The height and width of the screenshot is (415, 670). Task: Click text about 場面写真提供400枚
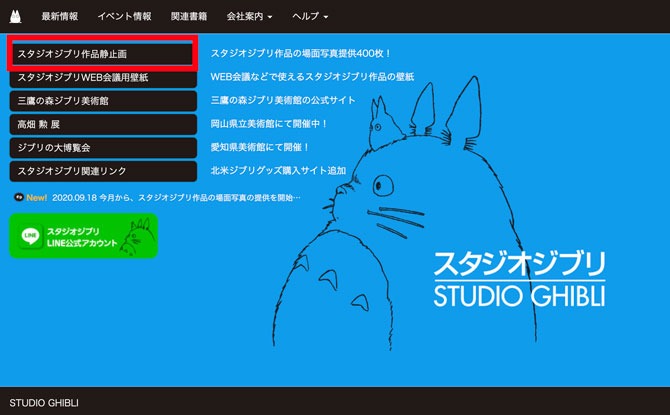(301, 53)
